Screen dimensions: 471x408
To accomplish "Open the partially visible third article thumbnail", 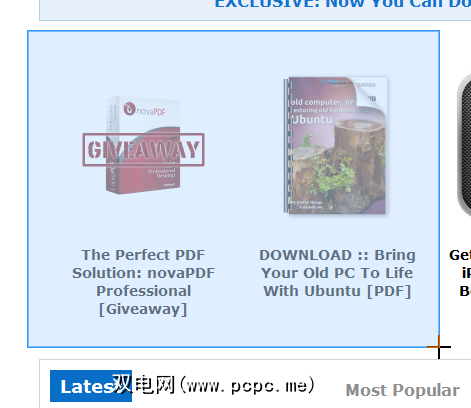I will pos(464,146).
